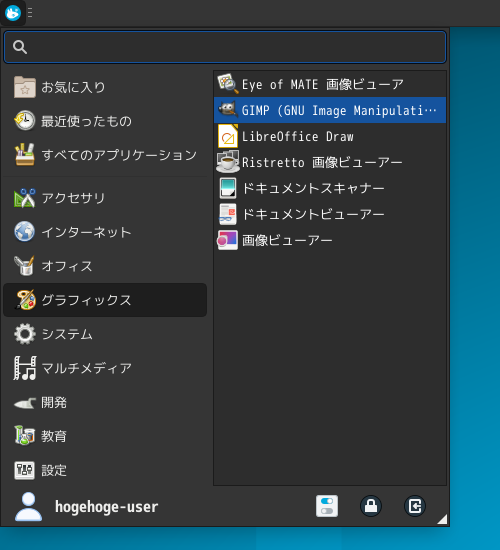Screen dimensions: 500x550
Task: Open LibreOffice Draw application
Action: (x=330, y=136)
